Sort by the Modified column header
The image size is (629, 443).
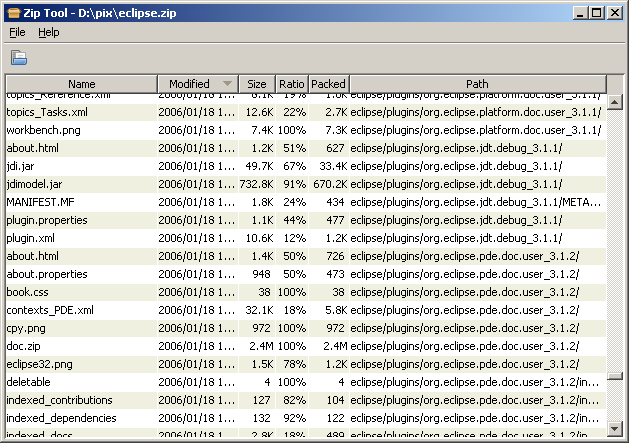(198, 84)
